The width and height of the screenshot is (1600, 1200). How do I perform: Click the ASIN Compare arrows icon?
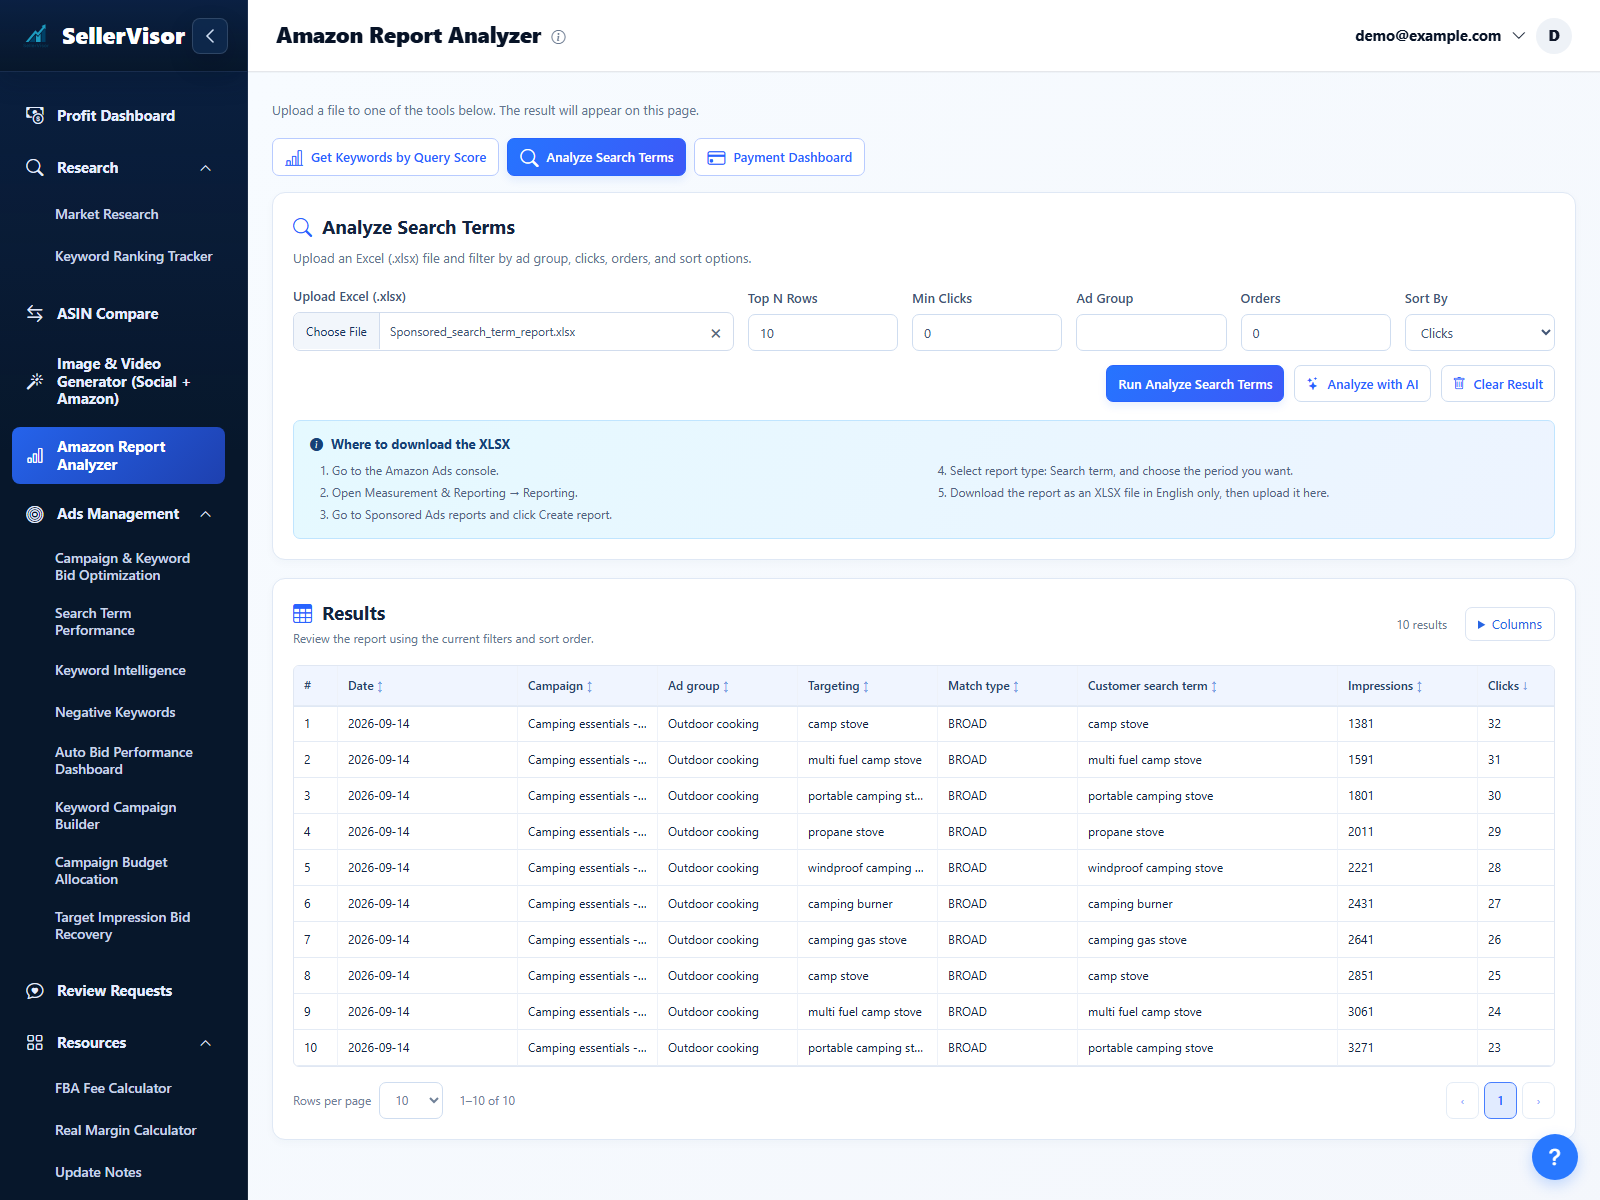tap(35, 313)
